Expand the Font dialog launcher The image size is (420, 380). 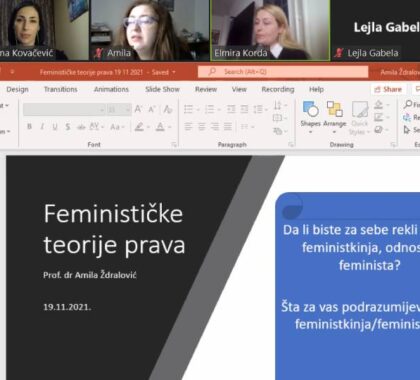[x=174, y=144]
